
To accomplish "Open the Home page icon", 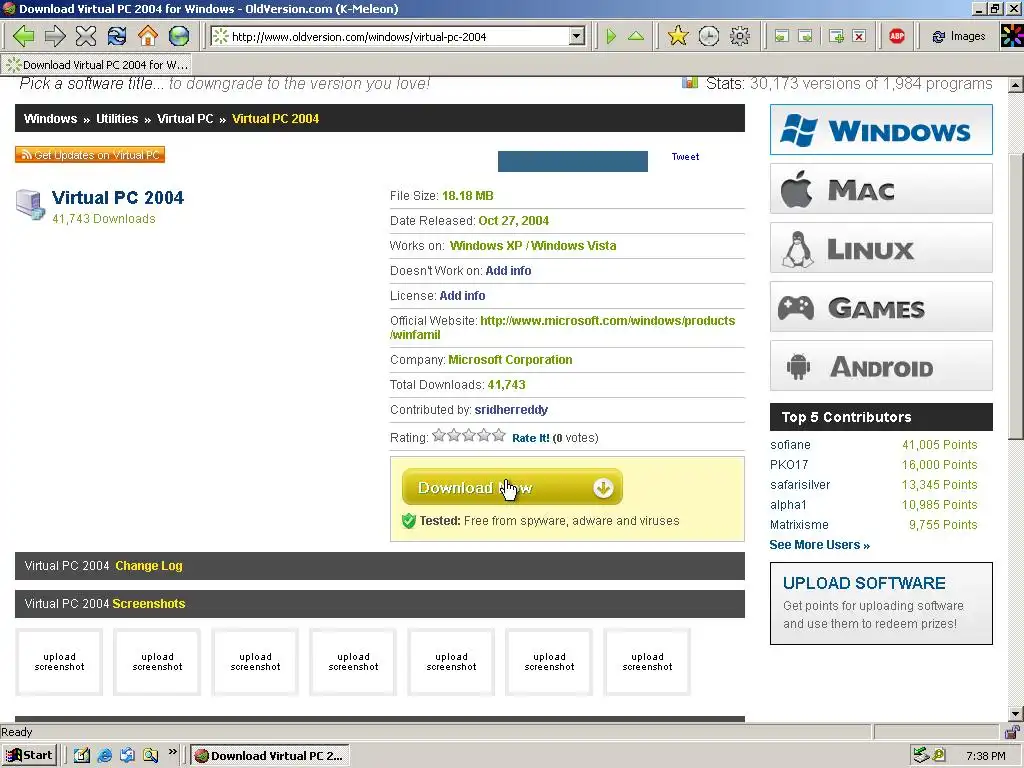I will [148, 36].
